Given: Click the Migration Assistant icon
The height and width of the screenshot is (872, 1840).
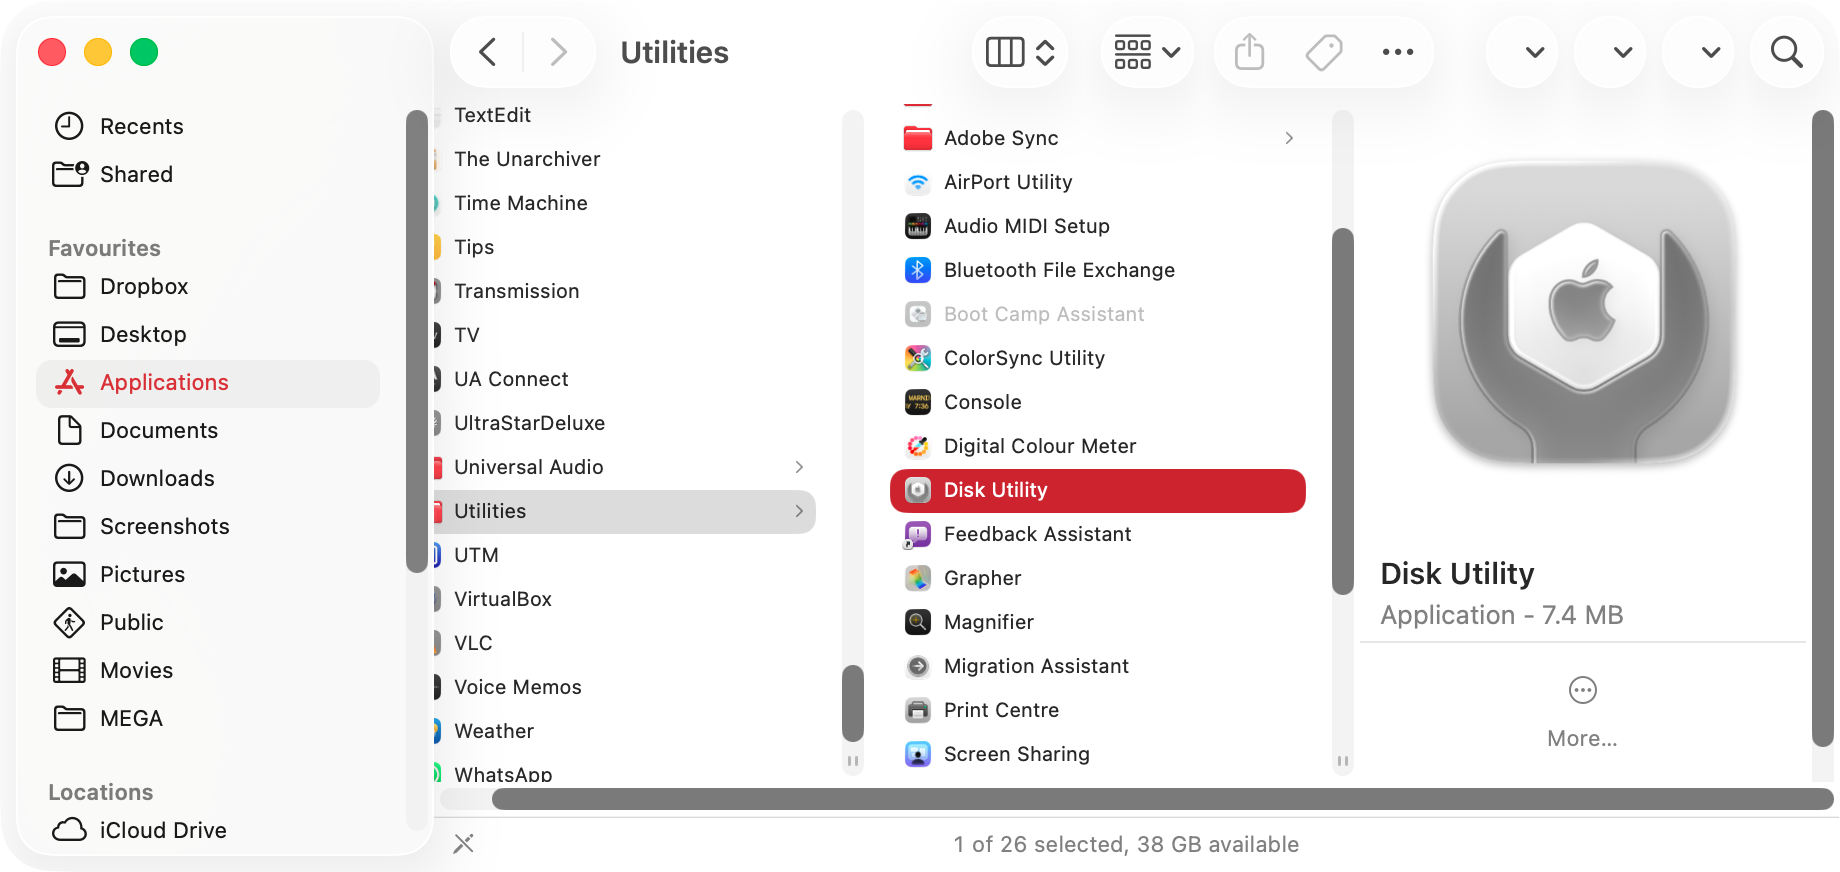Looking at the screenshot, I should point(918,666).
